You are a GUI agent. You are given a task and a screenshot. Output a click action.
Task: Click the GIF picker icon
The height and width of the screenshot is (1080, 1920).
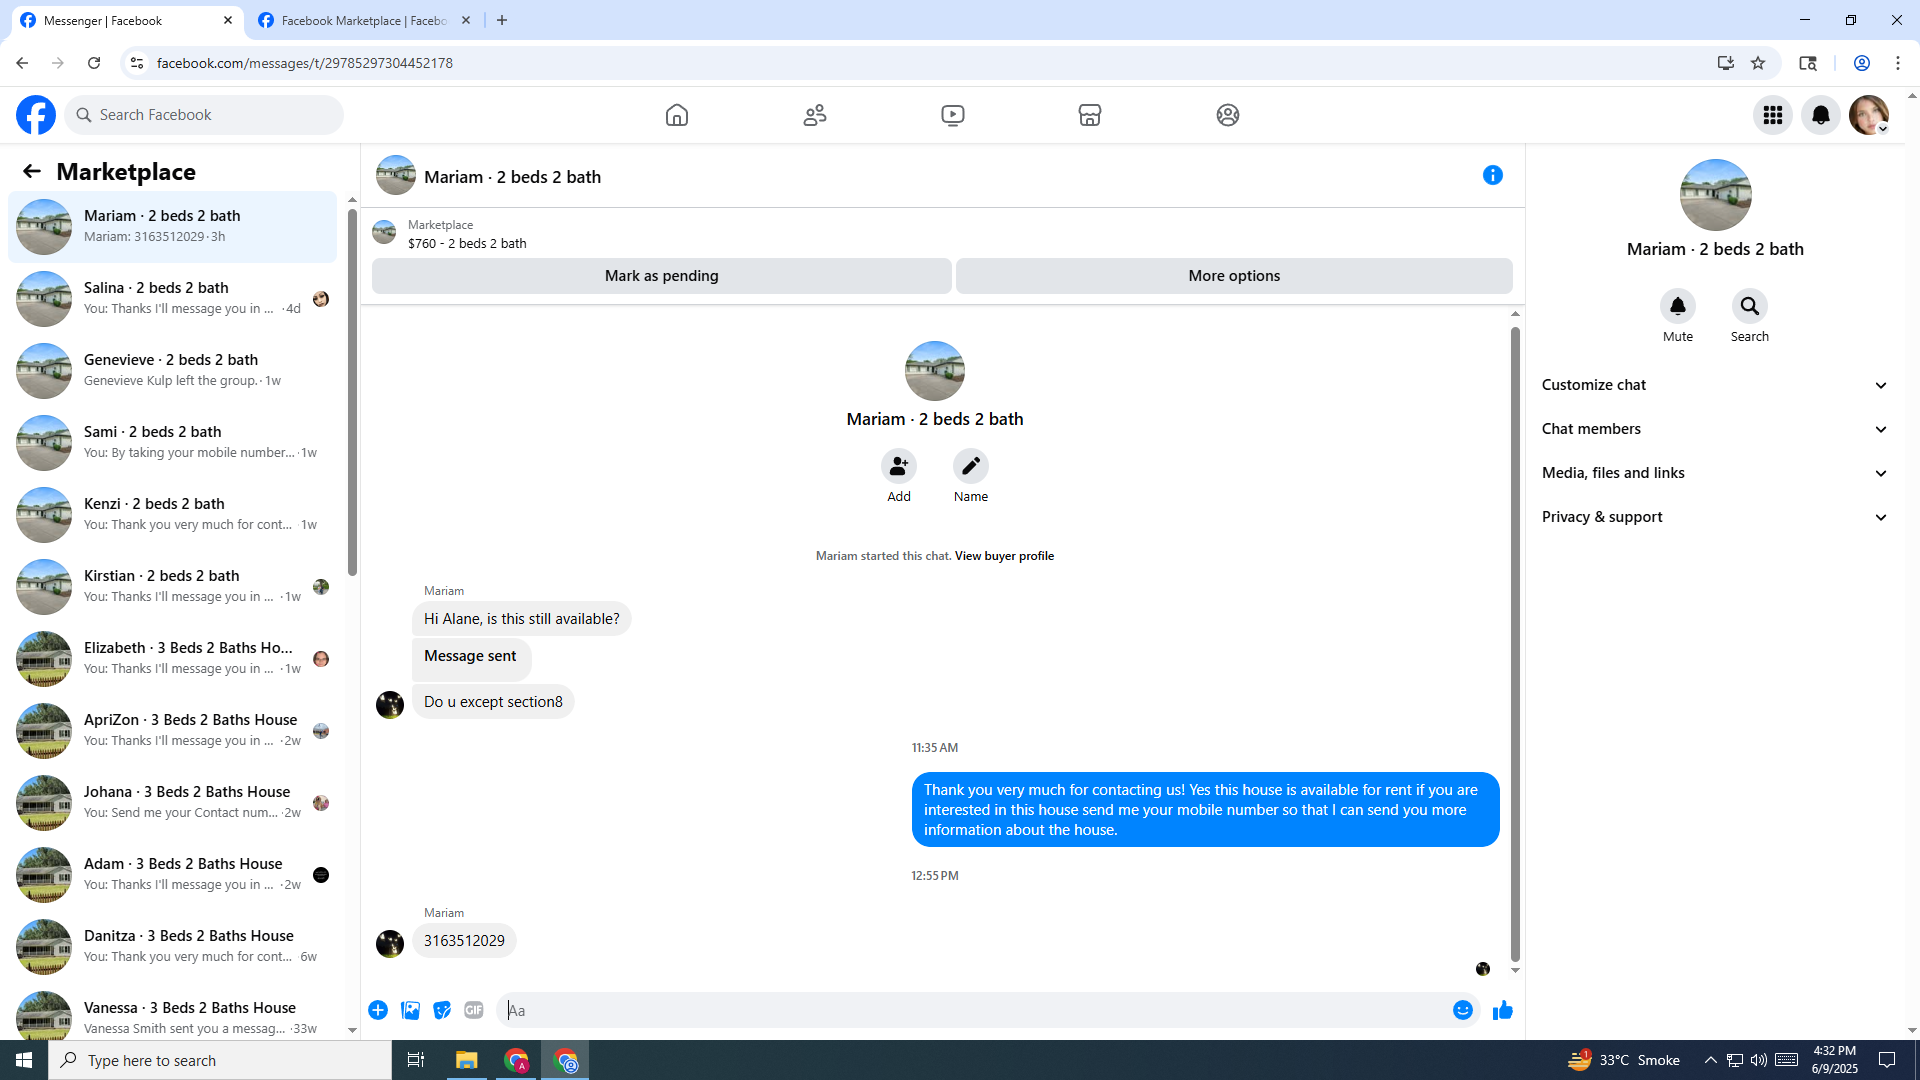[474, 1011]
